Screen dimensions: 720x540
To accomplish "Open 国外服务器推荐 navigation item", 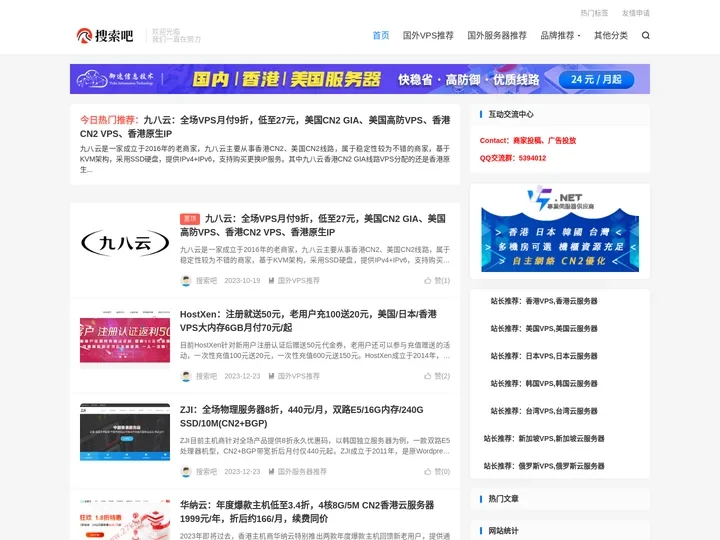I will [x=497, y=35].
